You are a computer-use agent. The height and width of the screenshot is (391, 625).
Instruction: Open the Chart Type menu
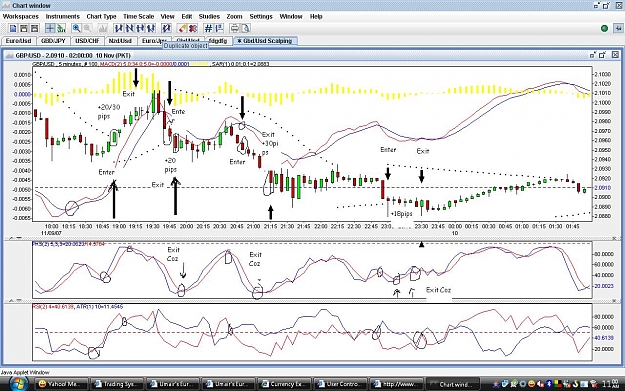[101, 16]
